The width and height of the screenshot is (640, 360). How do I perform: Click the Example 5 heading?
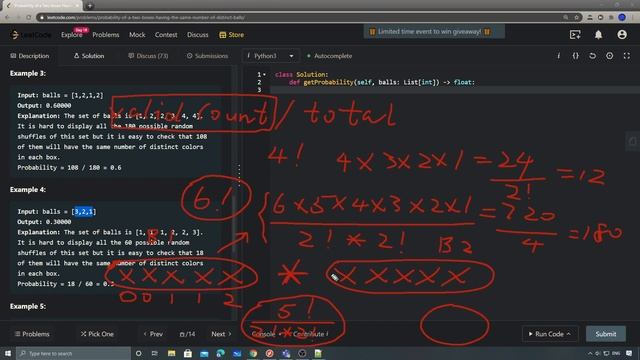[x=28, y=307]
